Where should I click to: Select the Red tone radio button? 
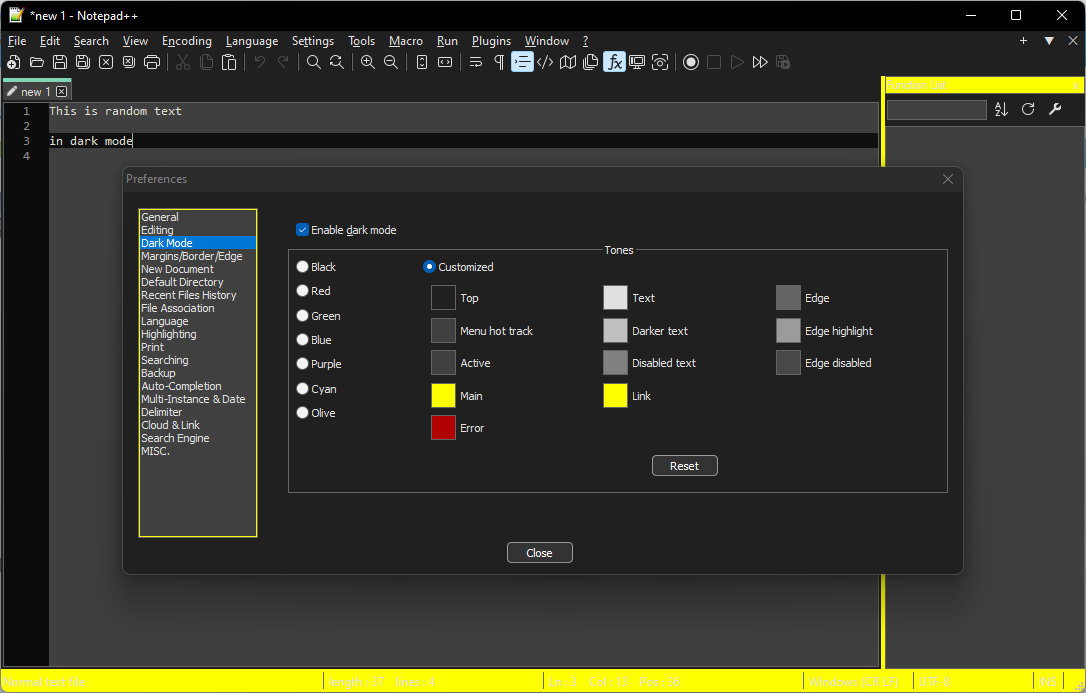coord(303,291)
